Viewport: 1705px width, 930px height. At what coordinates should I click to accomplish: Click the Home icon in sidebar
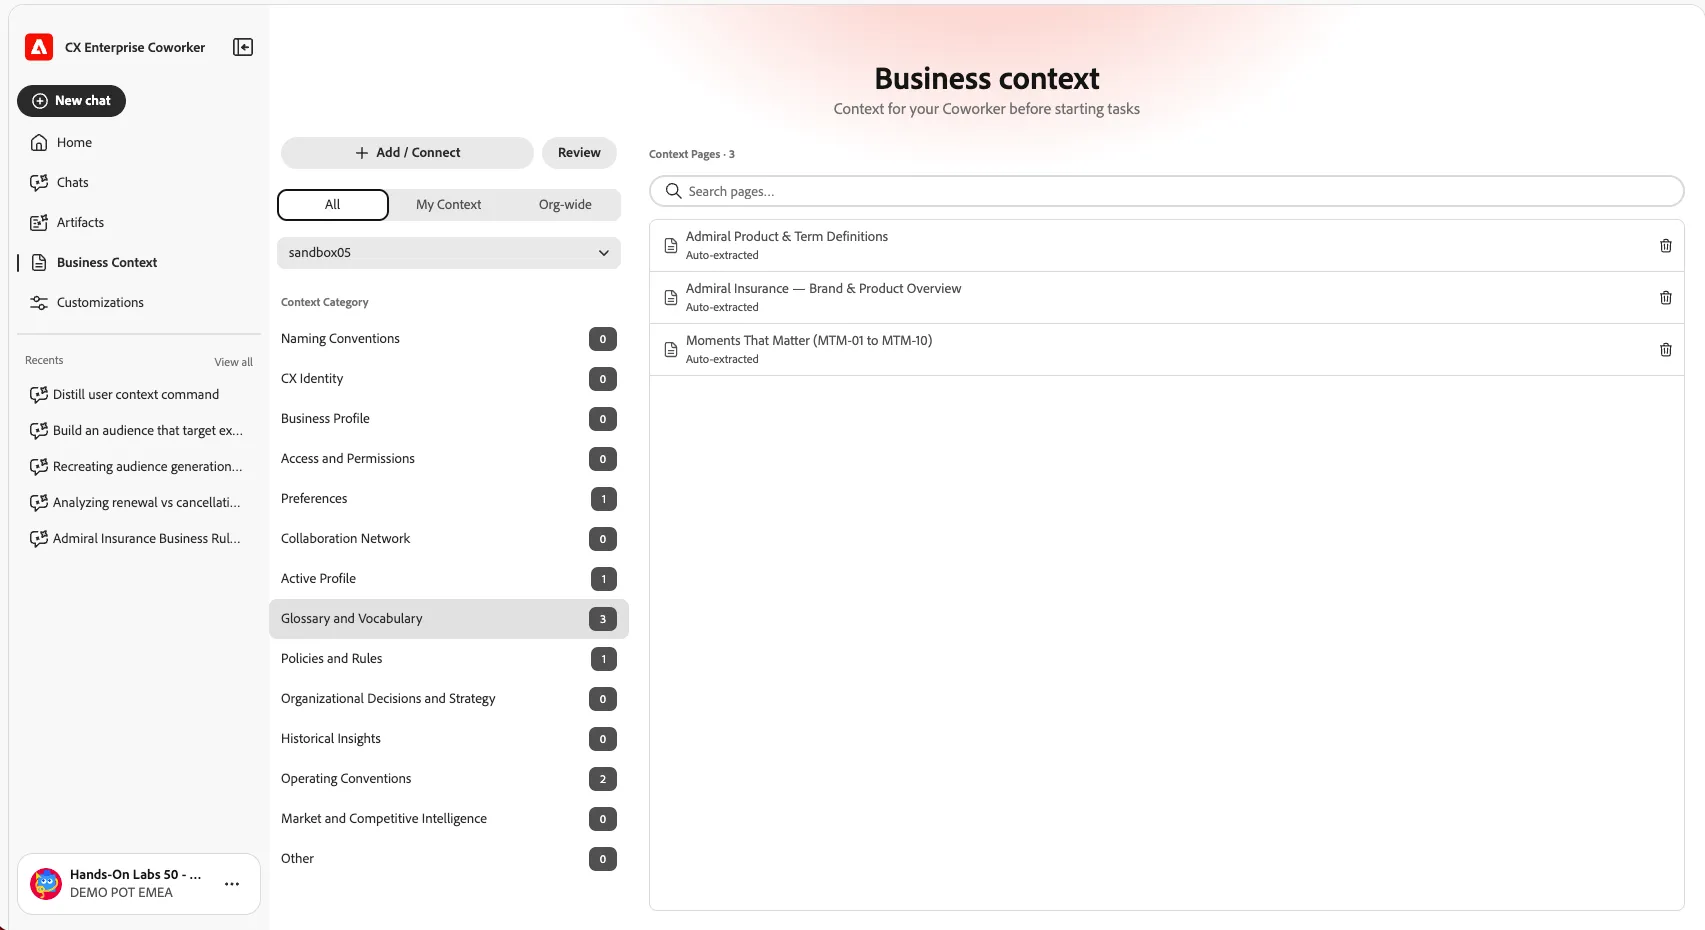coord(39,143)
